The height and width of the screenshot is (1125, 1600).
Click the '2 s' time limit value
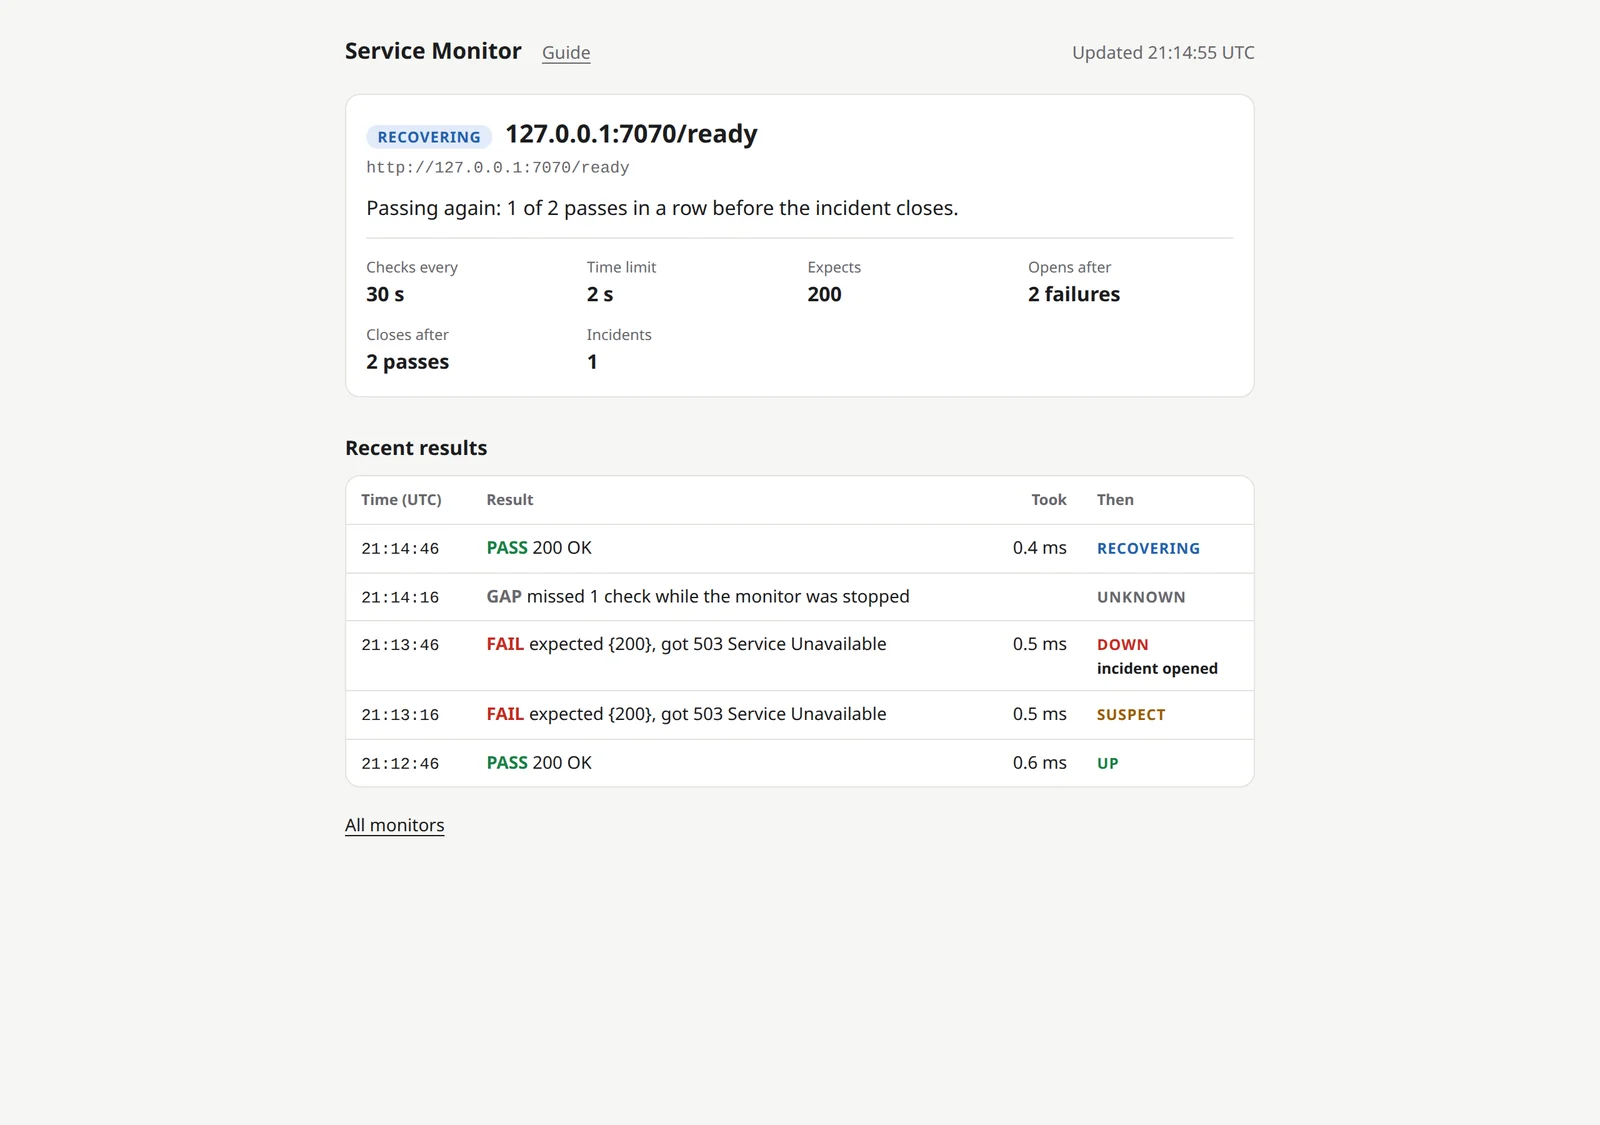click(600, 294)
